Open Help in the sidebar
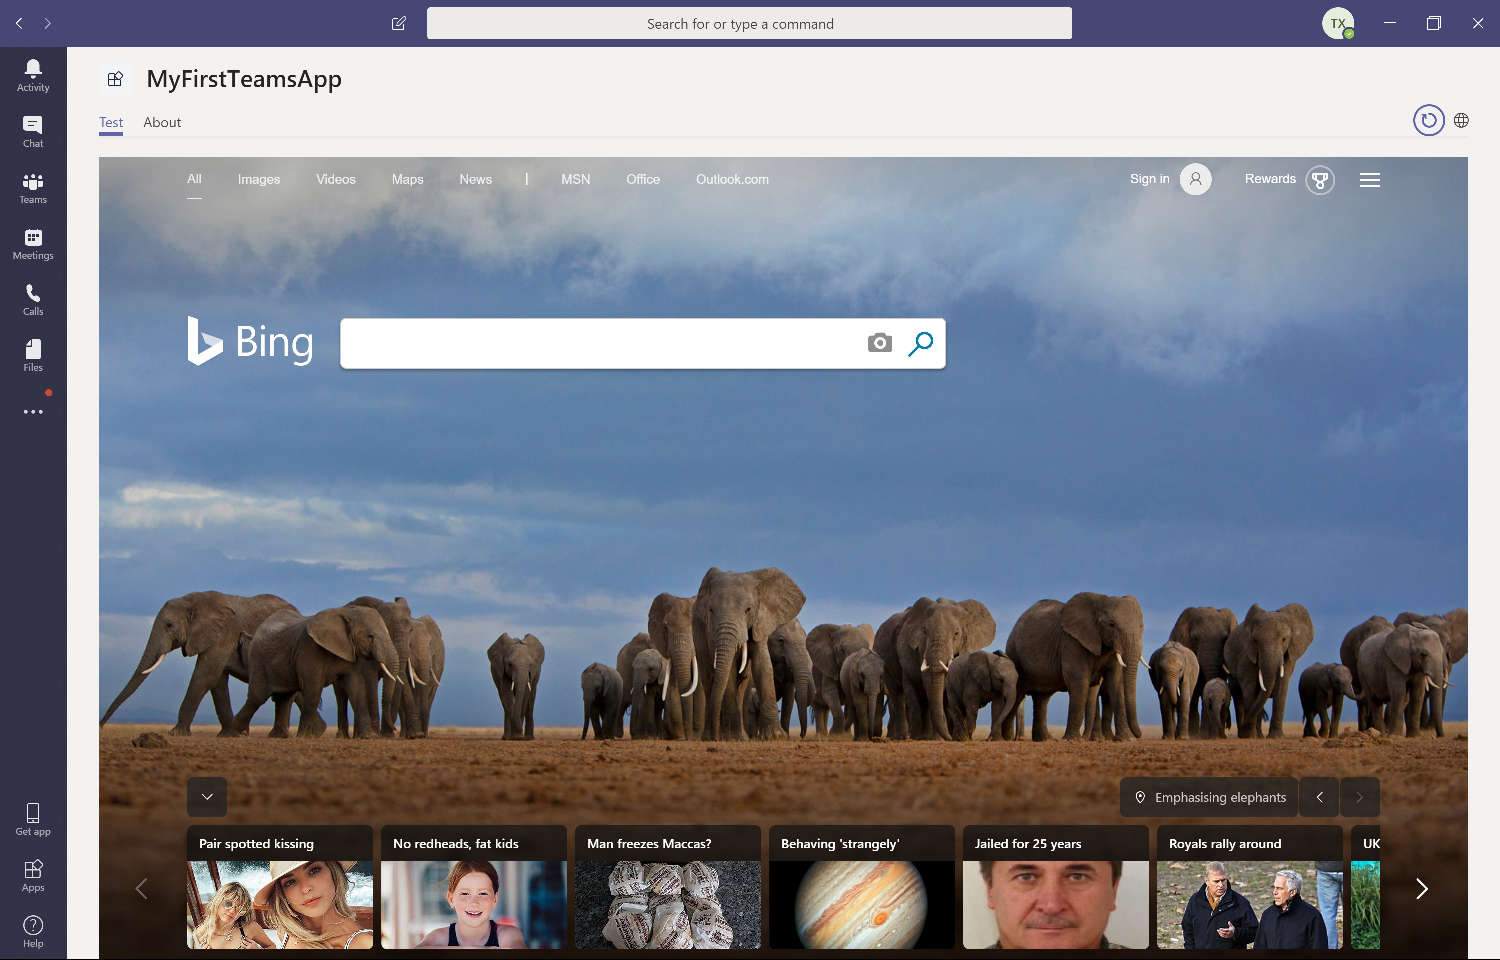Viewport: 1500px width, 960px height. coord(33,931)
